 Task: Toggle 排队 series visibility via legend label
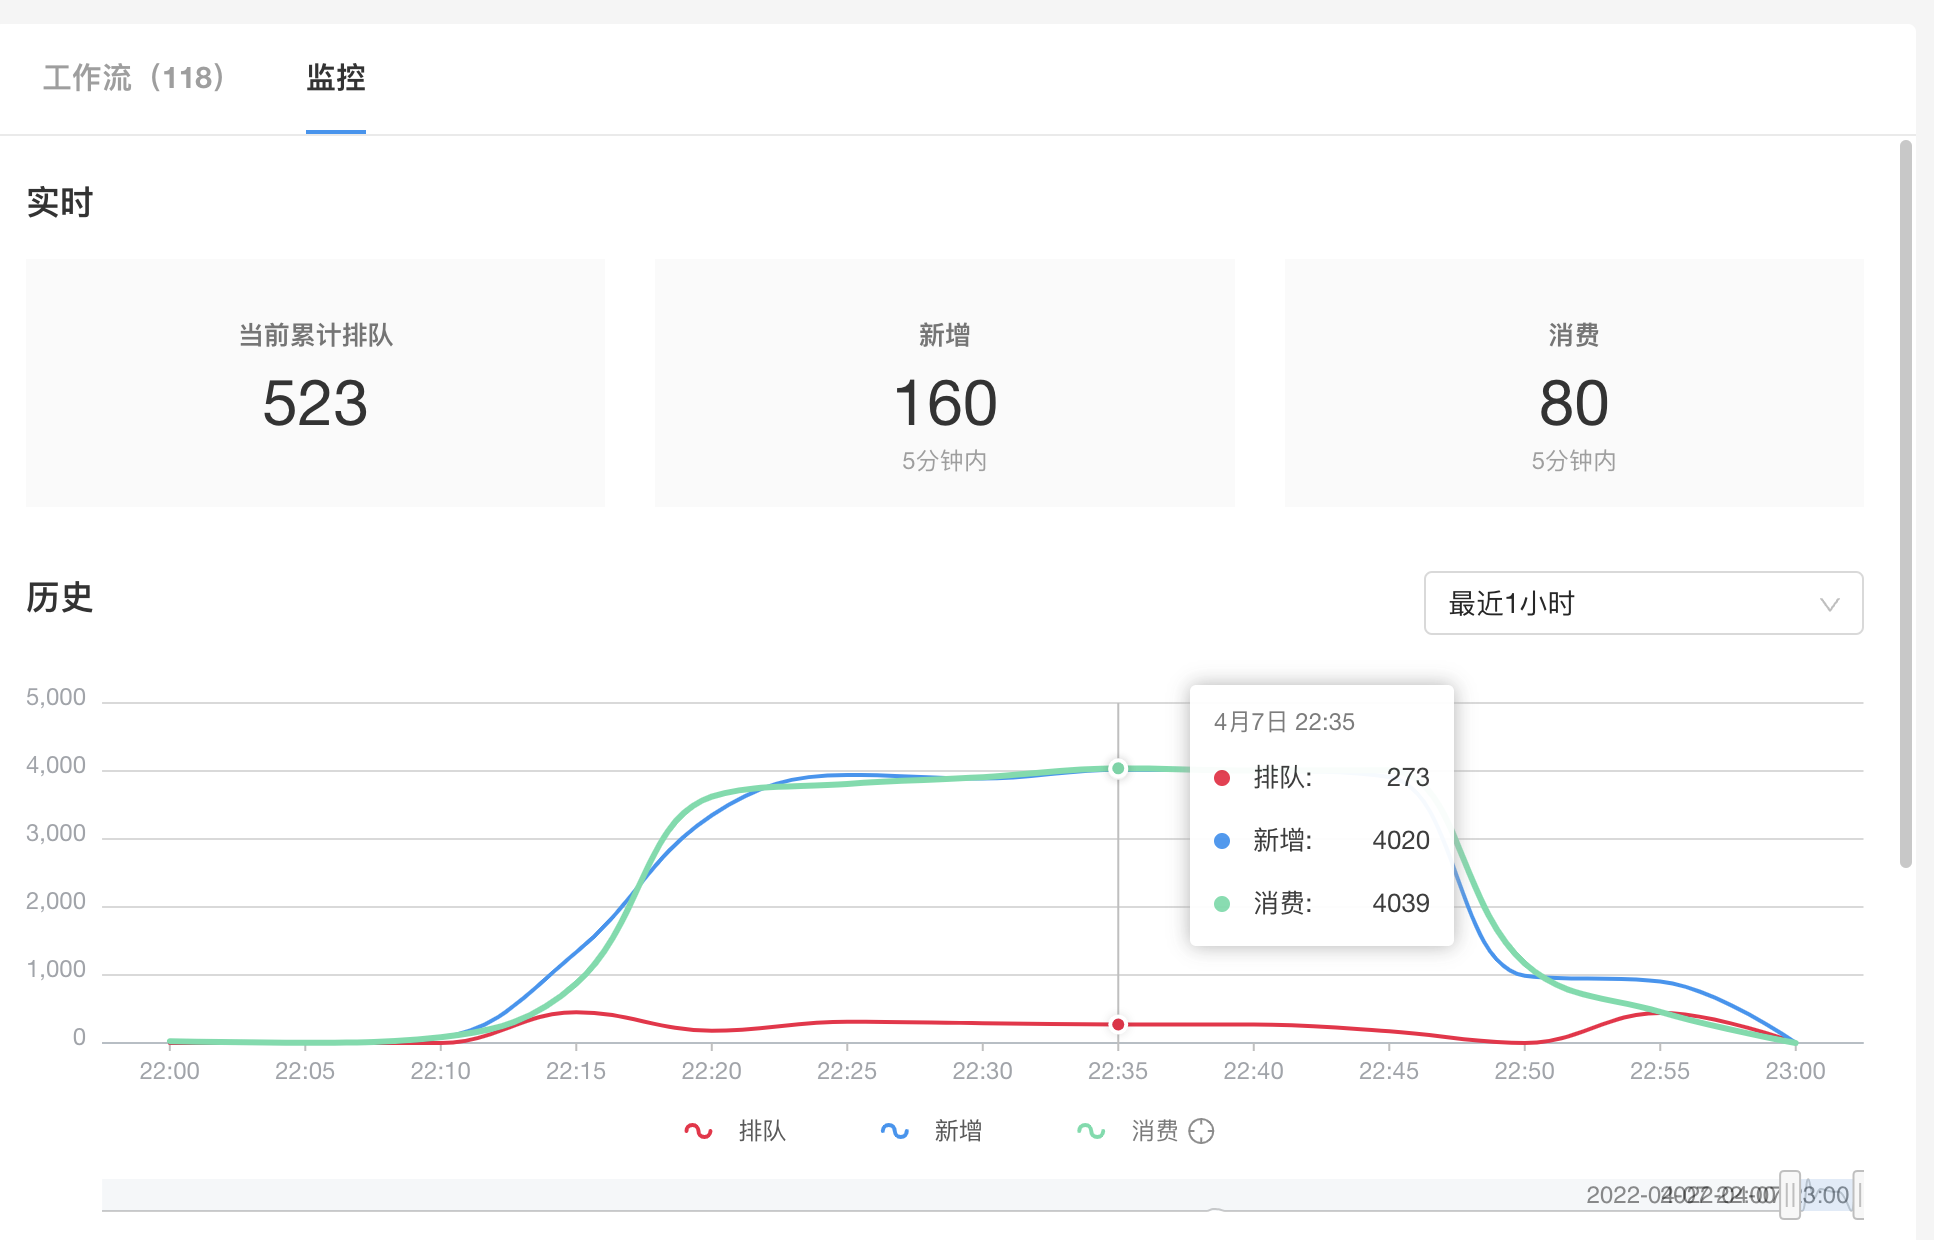point(762,1131)
